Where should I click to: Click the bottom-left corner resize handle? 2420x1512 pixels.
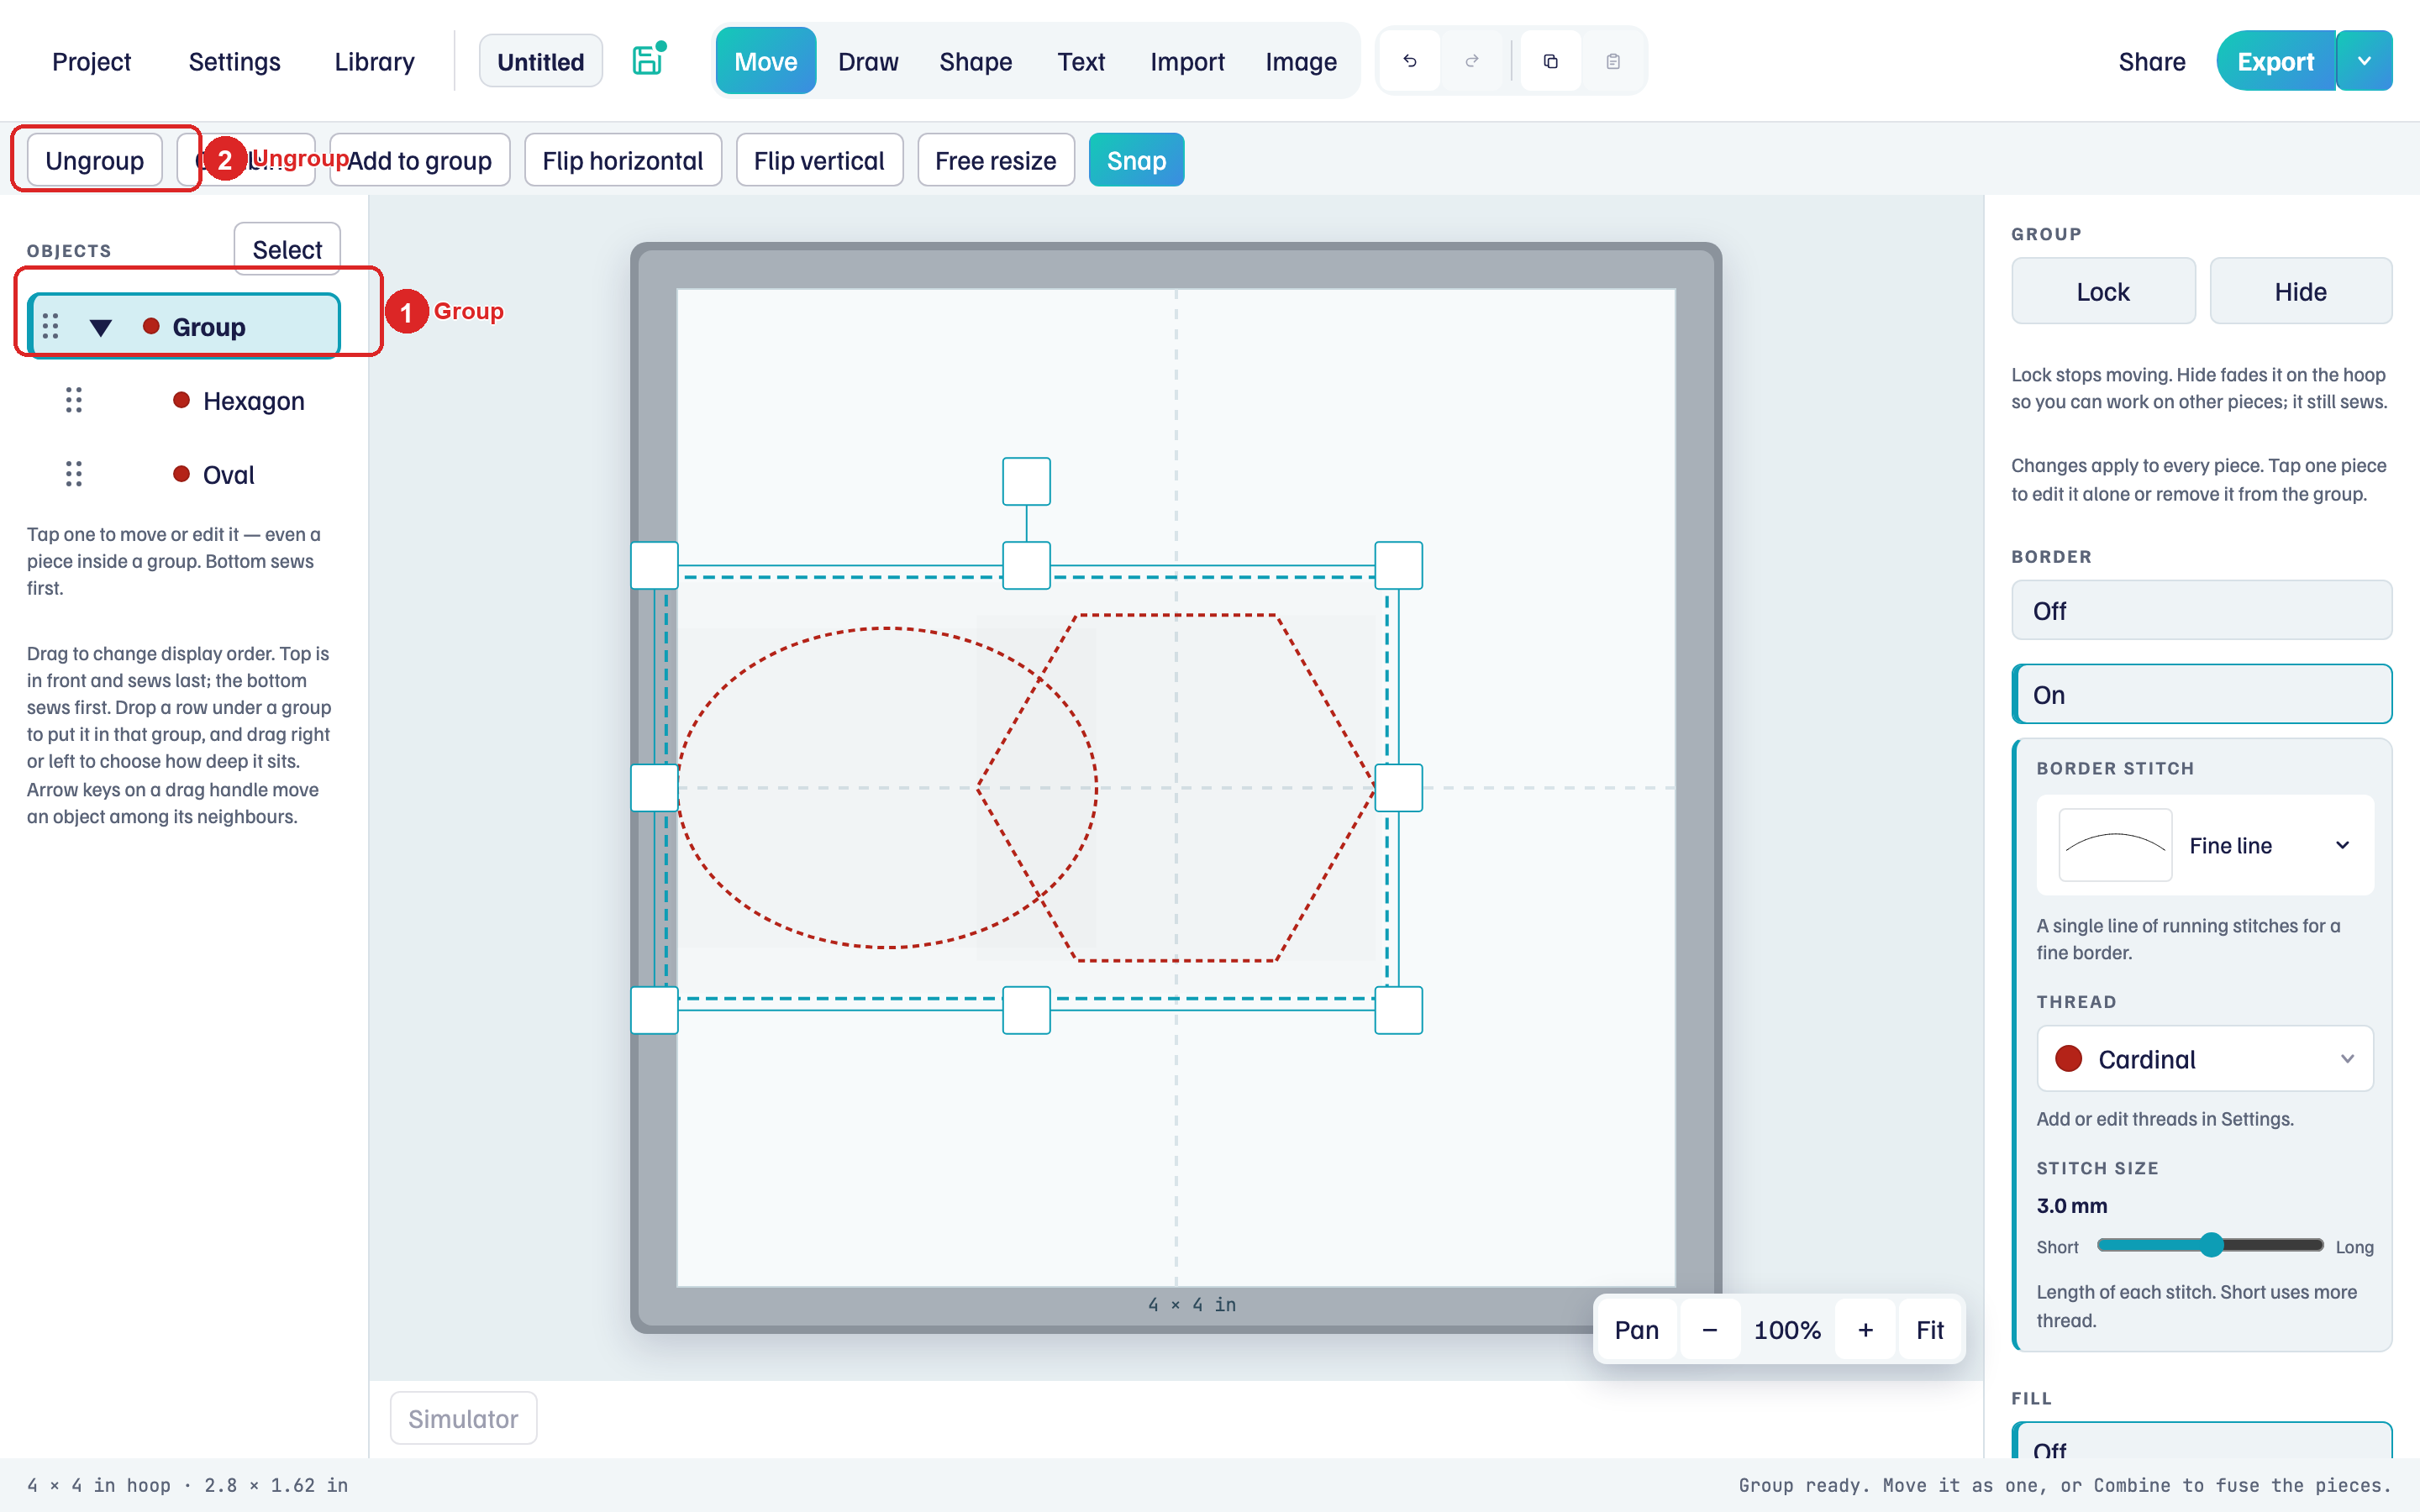pyautogui.click(x=654, y=1010)
